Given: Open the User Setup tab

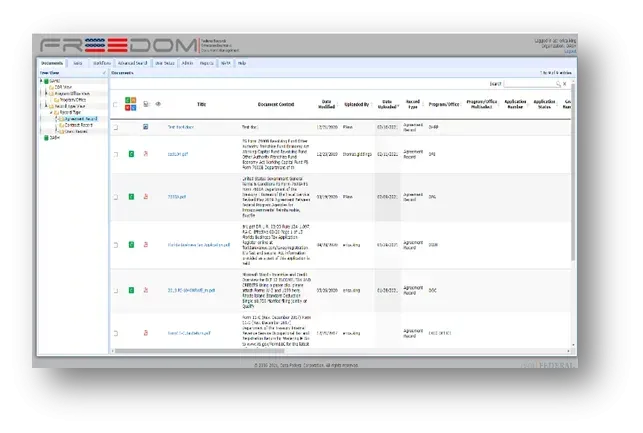Looking at the screenshot, I should pyautogui.click(x=165, y=63).
